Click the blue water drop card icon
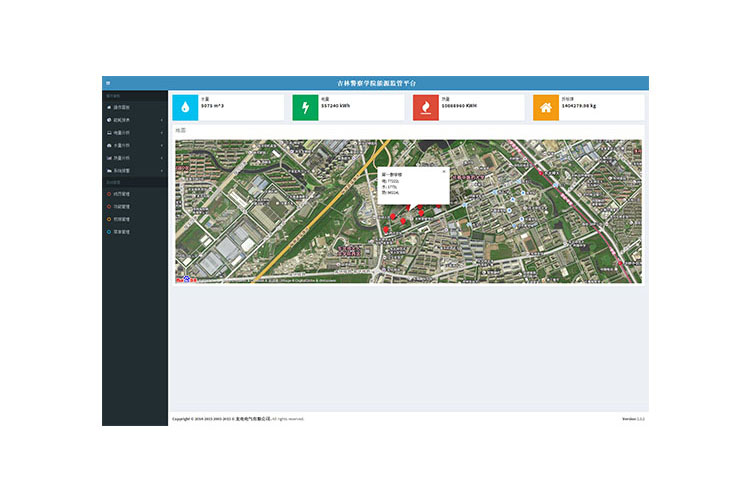The image size is (750, 500). pyautogui.click(x=185, y=107)
